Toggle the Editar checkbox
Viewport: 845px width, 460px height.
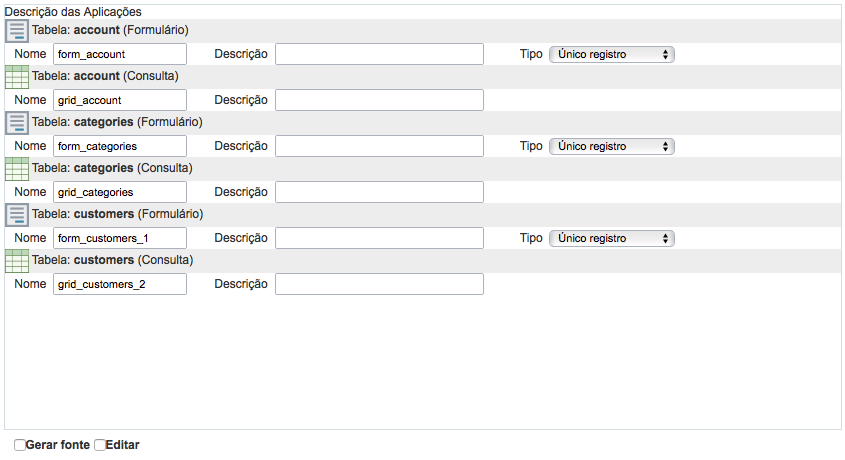coord(100,445)
